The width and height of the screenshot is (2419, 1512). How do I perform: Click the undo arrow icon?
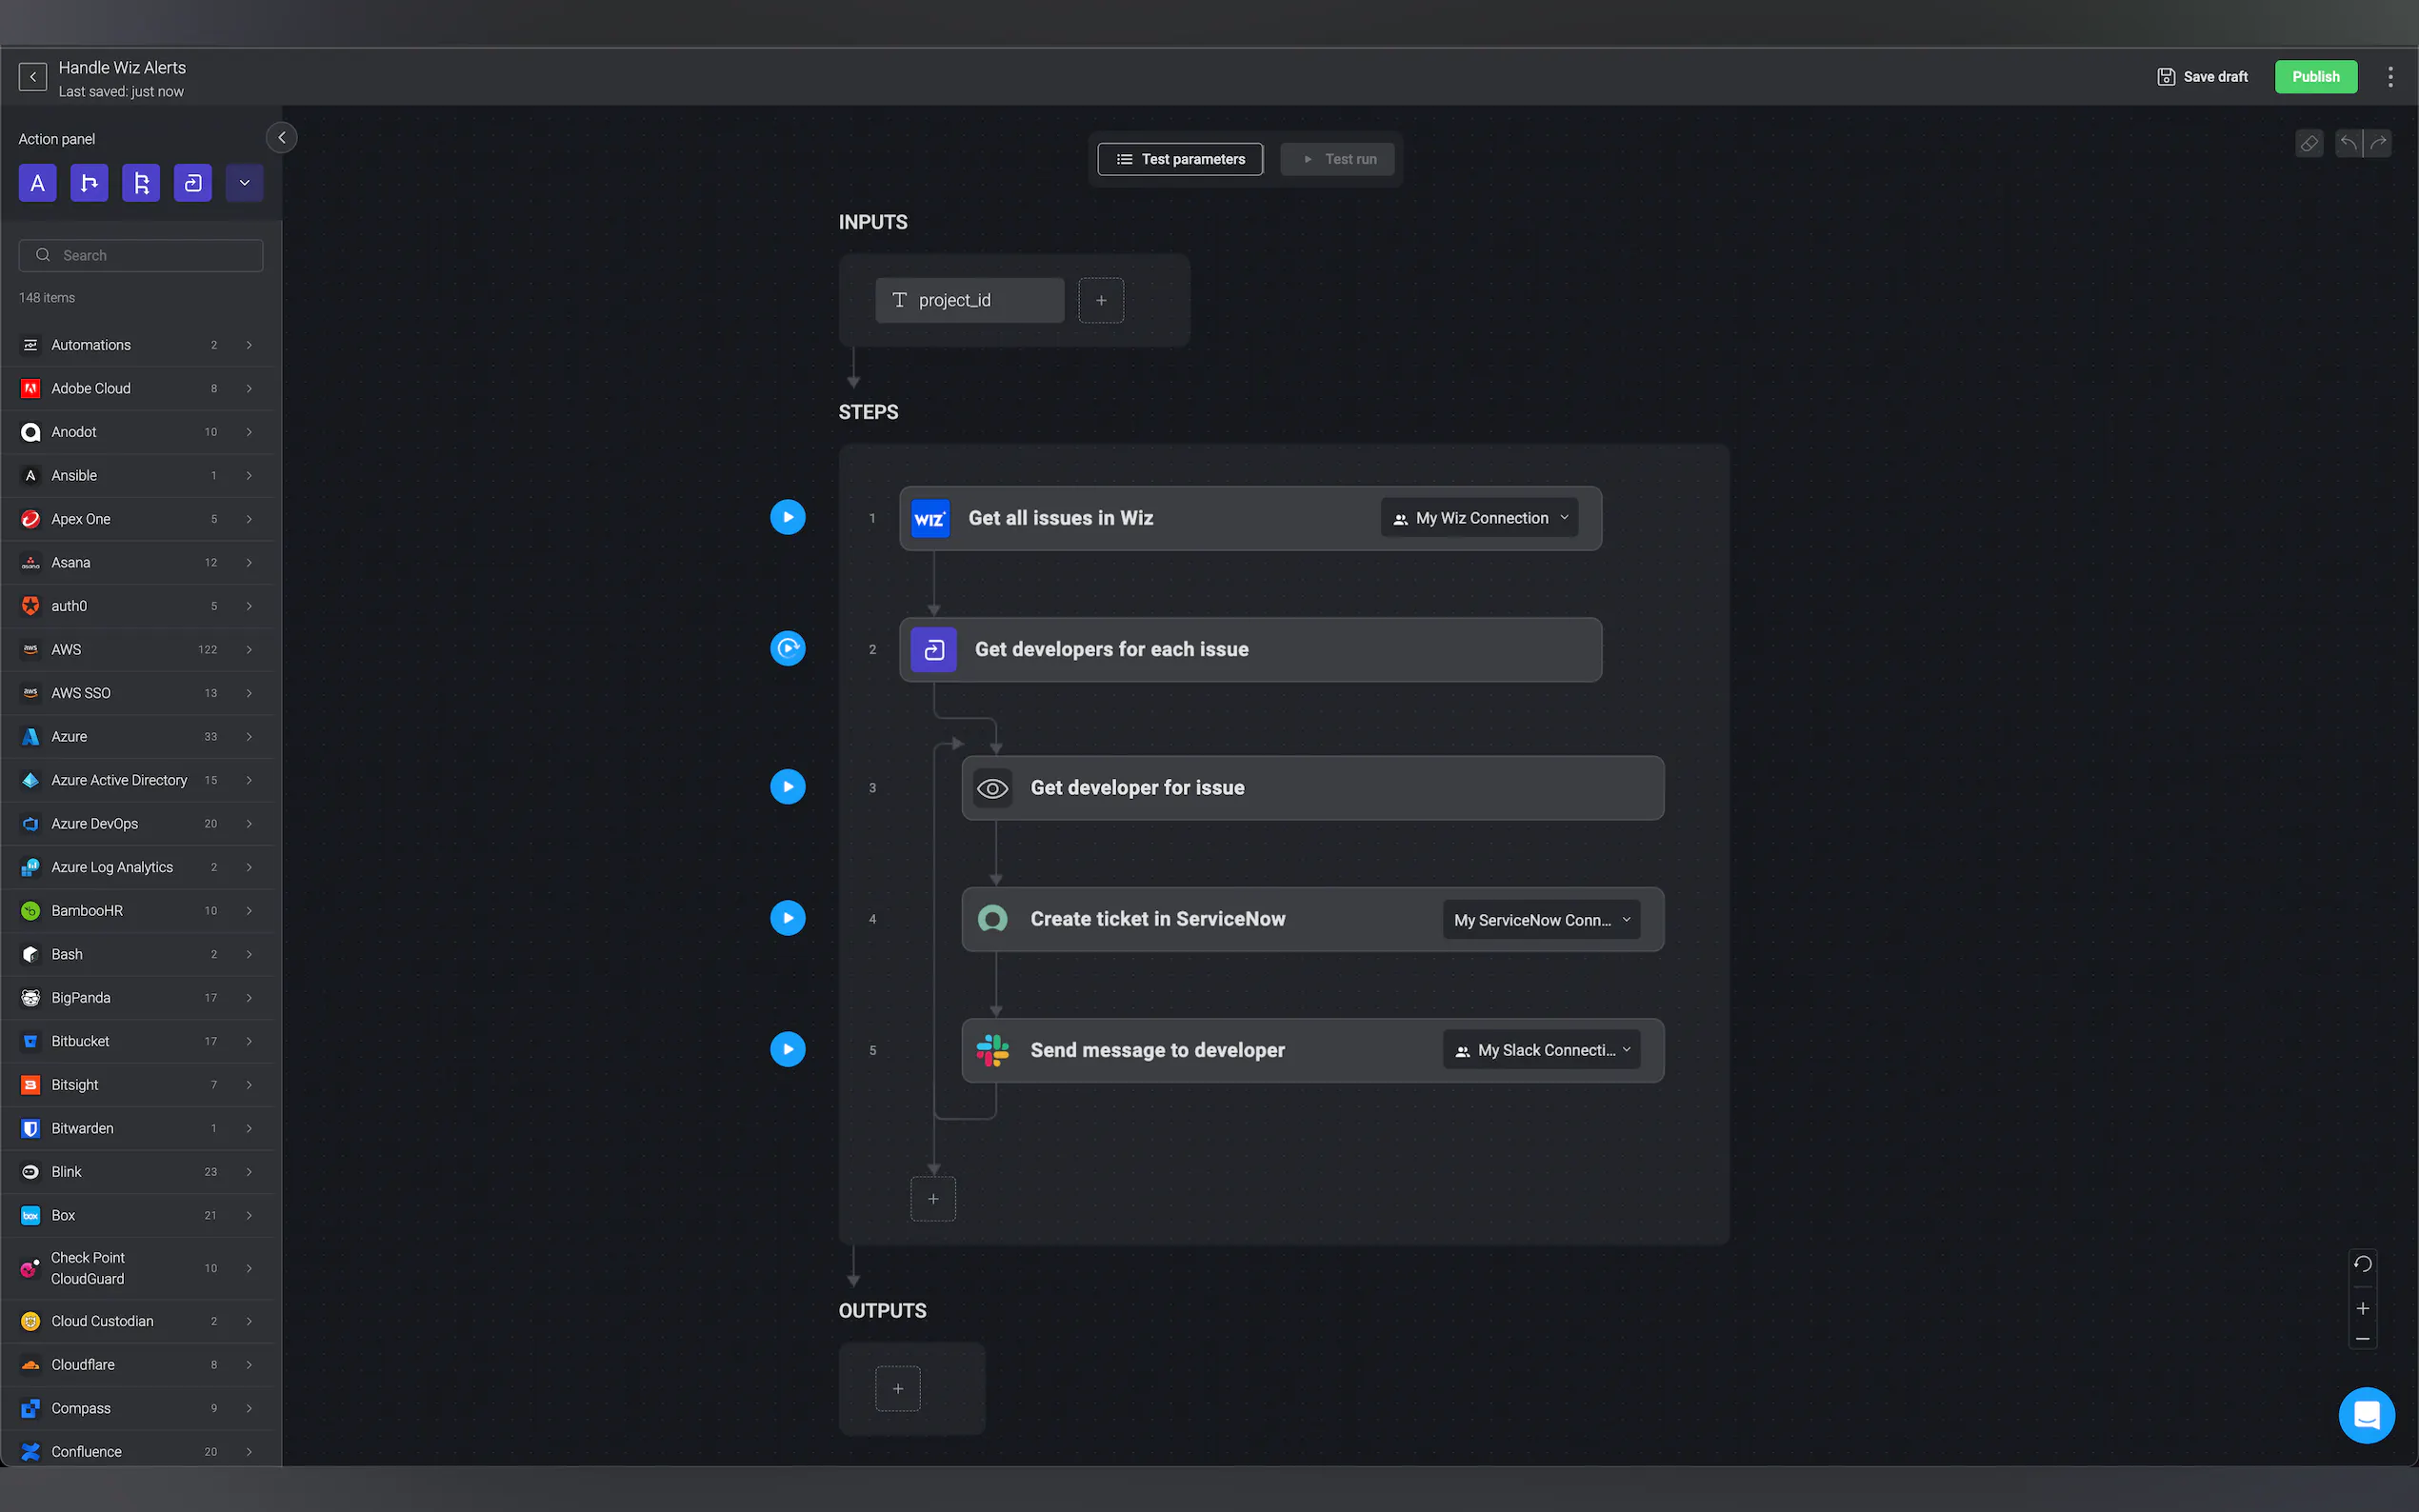point(2346,143)
